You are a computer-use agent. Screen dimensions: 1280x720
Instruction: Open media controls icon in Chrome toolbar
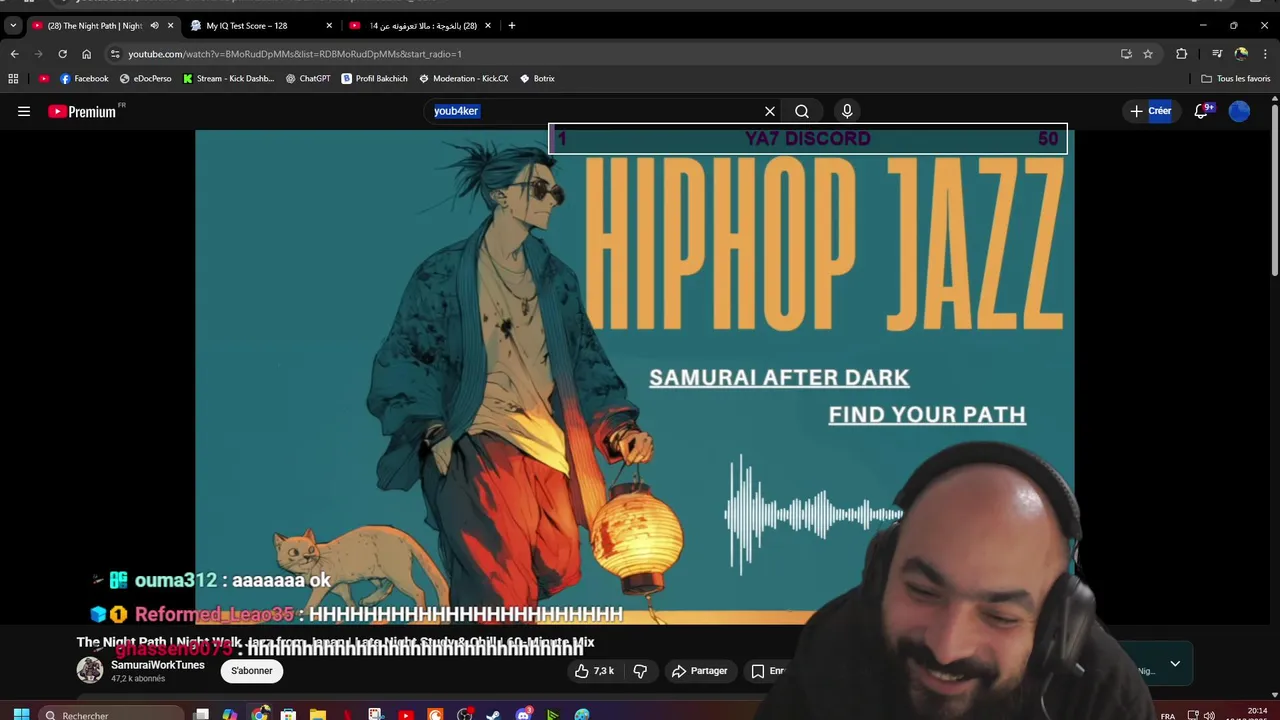[x=1217, y=54]
